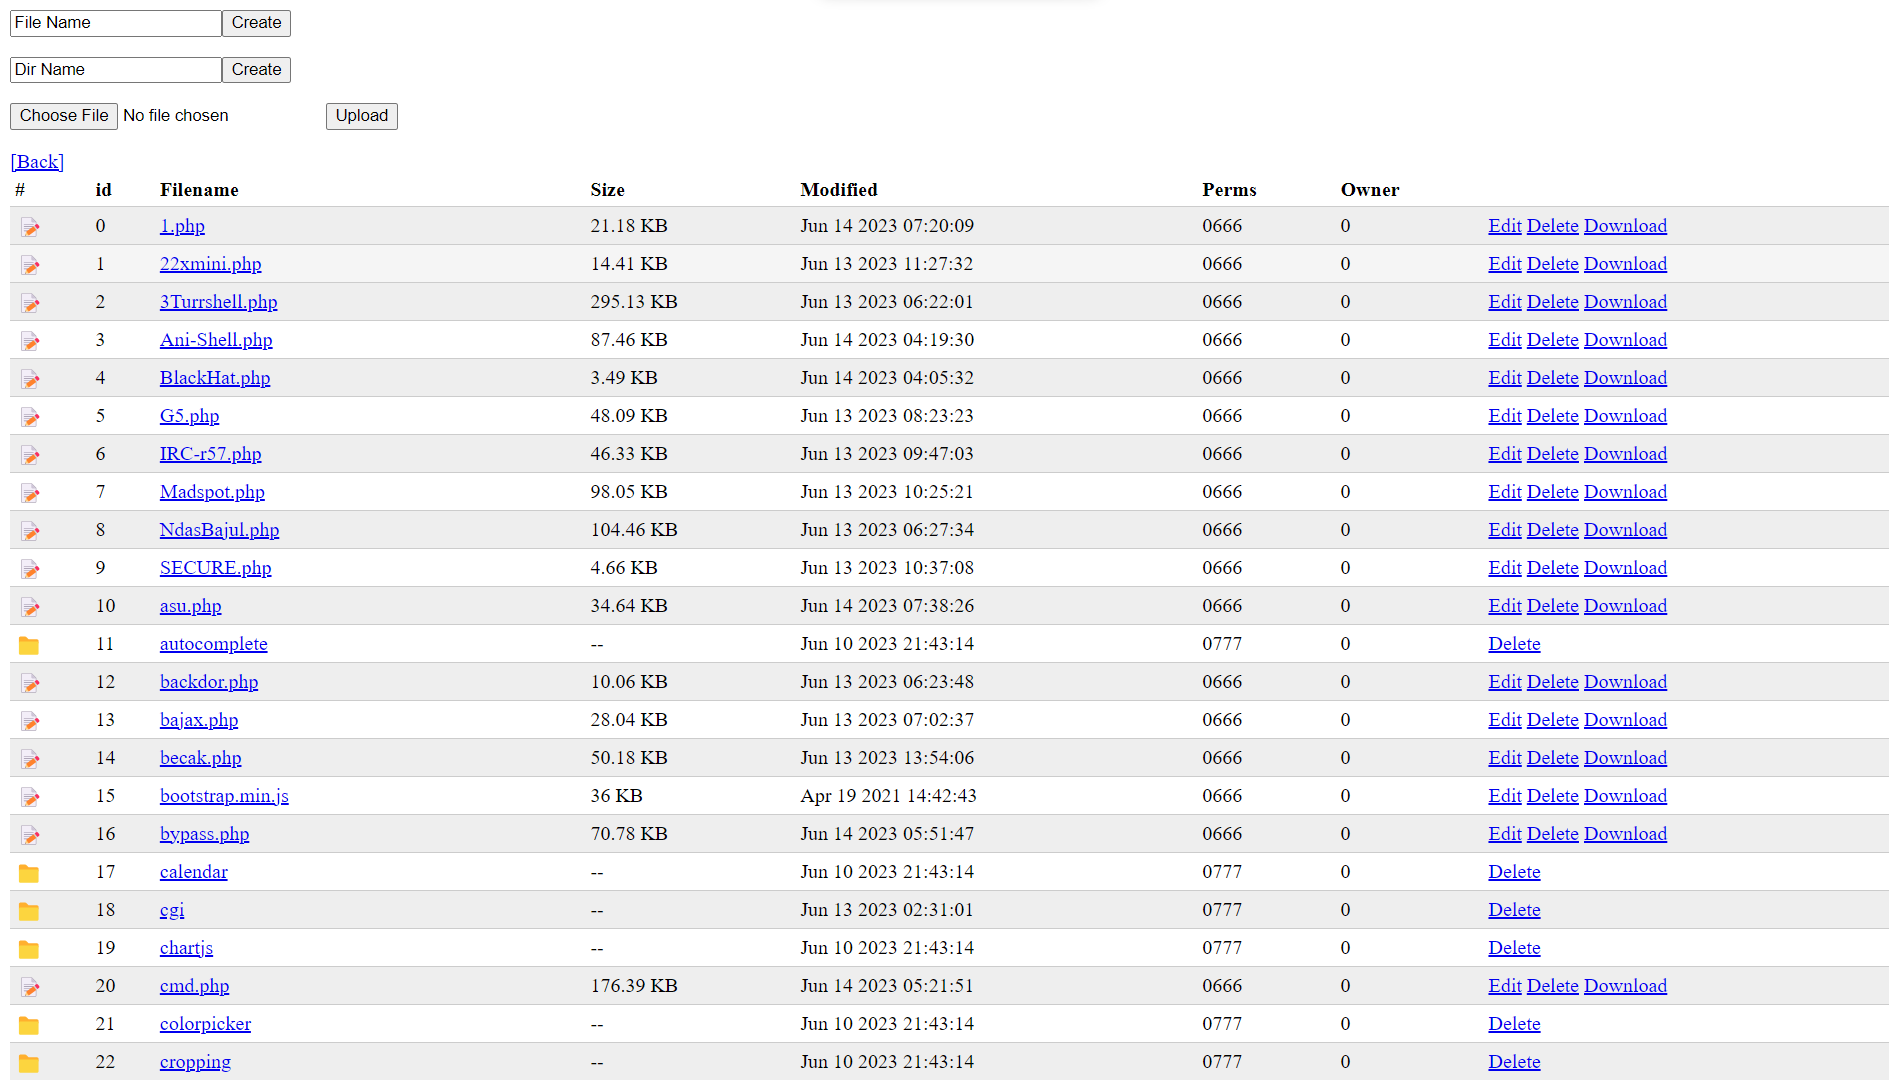This screenshot has height=1080, width=1897.
Task: Click the file icon in bajax.php row
Action: pyautogui.click(x=30, y=721)
